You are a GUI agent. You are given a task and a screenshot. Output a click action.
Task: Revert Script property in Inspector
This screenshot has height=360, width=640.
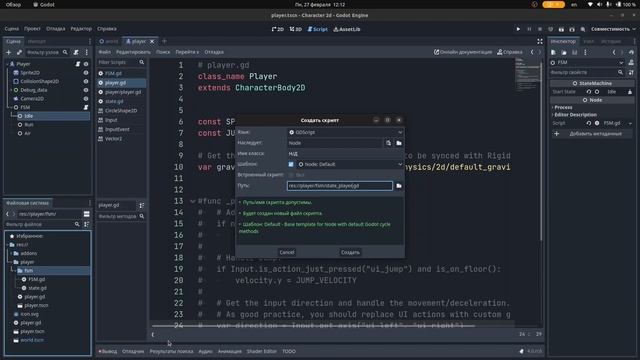[x=589, y=123]
